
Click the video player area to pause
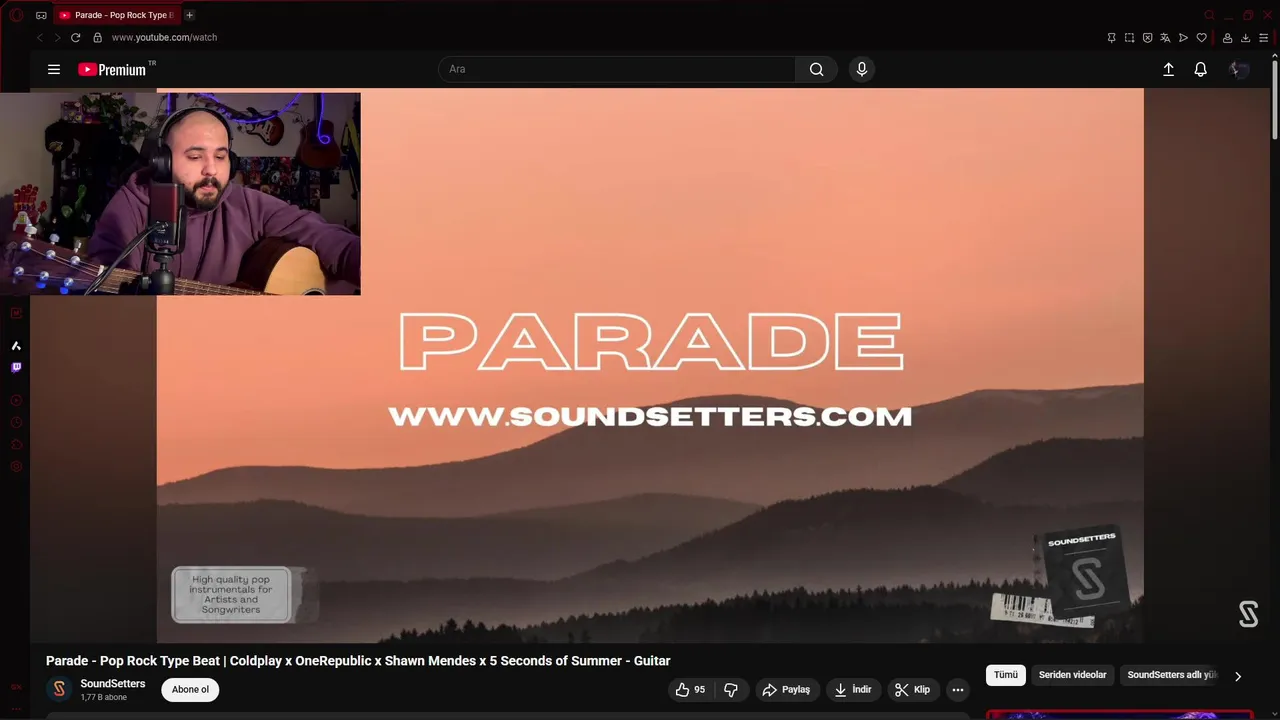[650, 365]
